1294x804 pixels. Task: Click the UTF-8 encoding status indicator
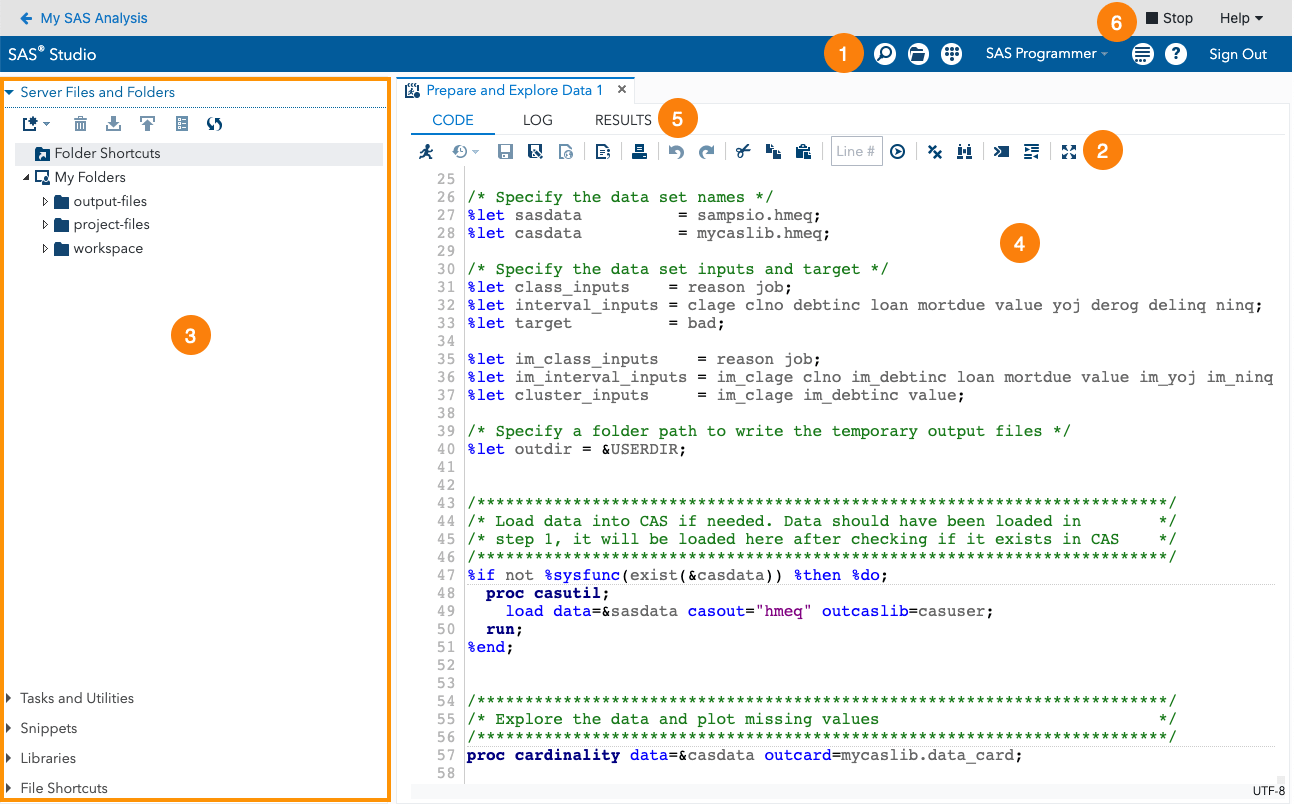[1269, 791]
